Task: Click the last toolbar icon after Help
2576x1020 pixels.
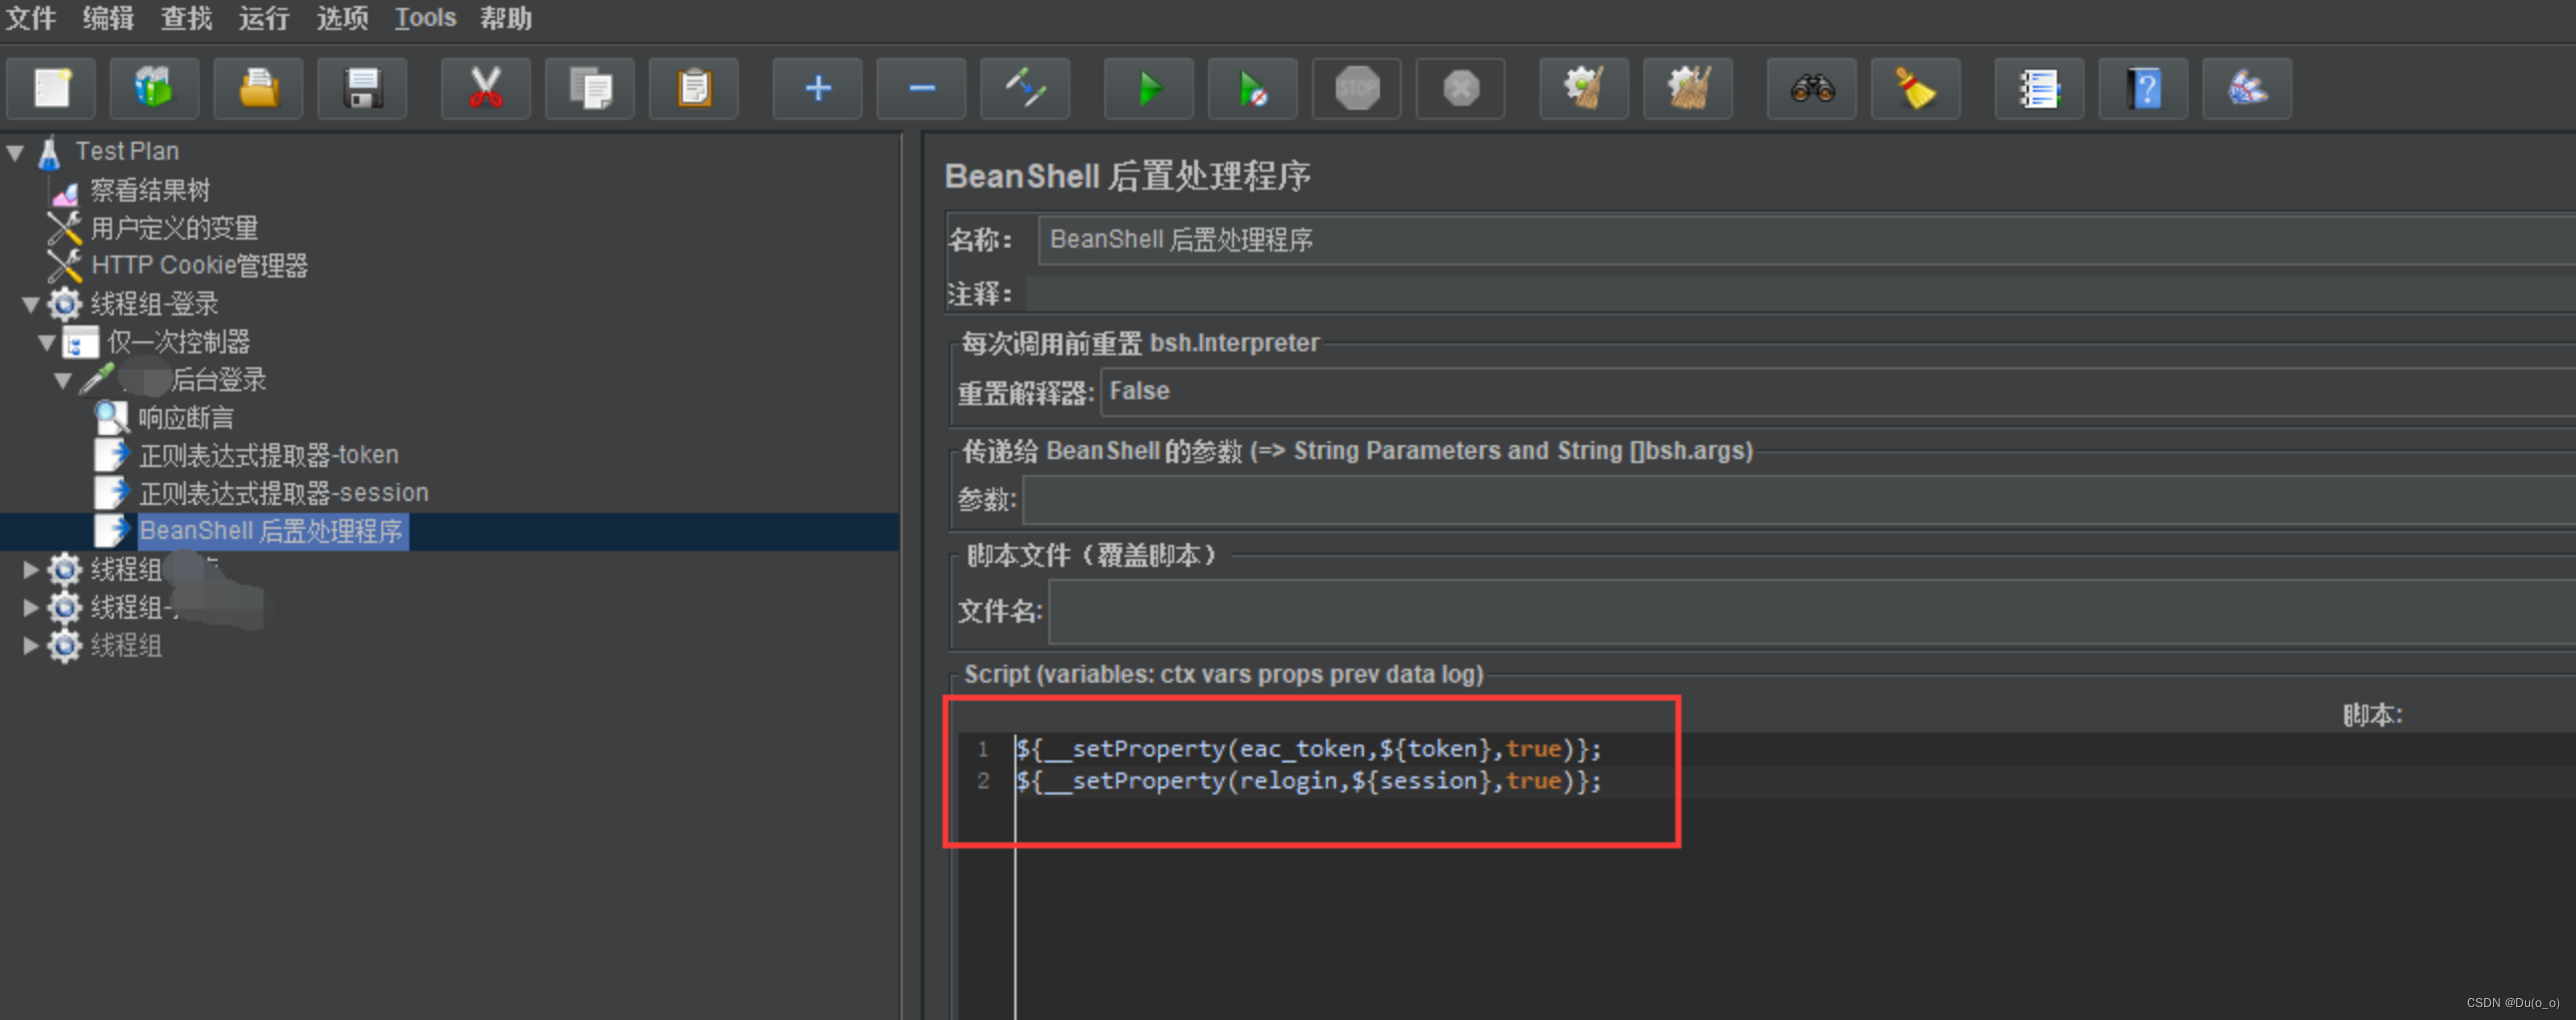Action: click(x=2248, y=89)
